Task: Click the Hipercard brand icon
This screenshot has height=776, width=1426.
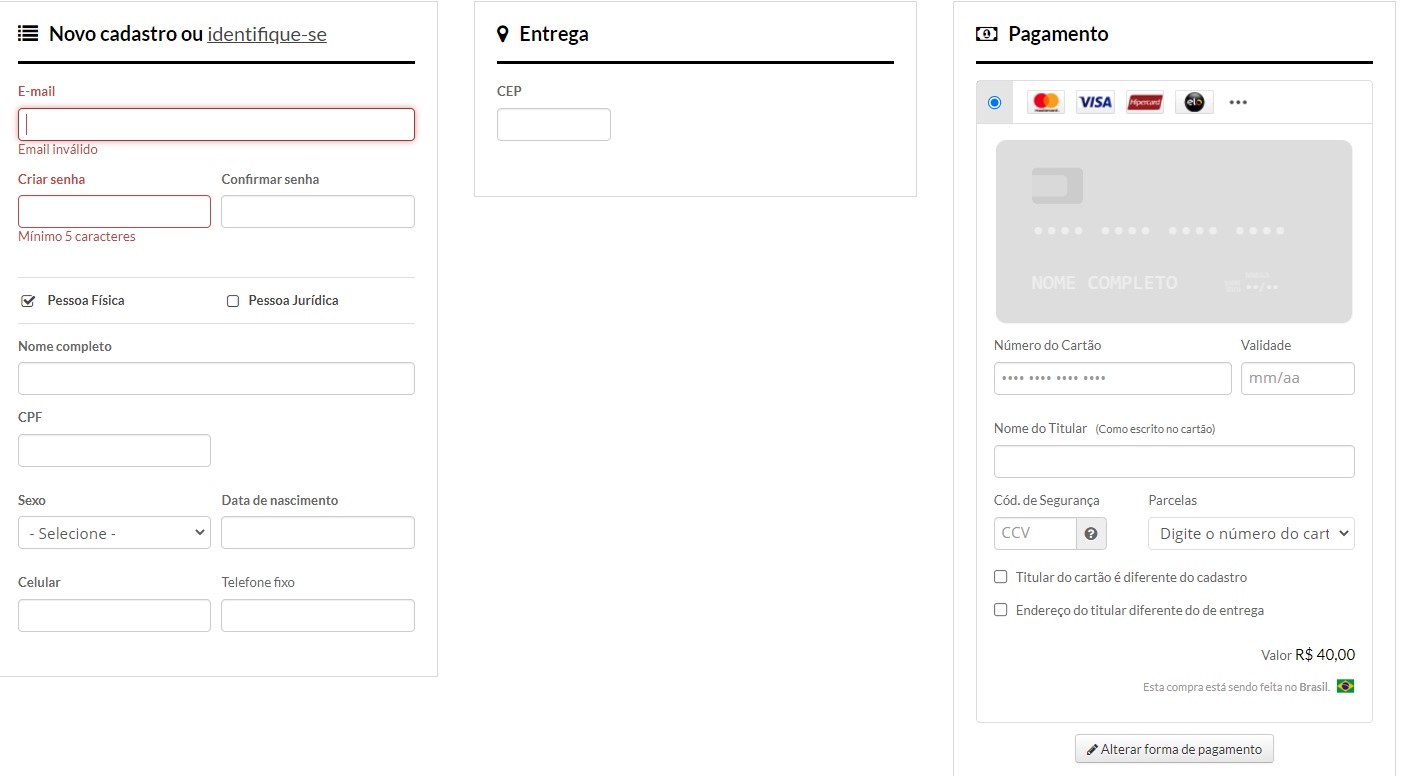Action: tap(1144, 102)
